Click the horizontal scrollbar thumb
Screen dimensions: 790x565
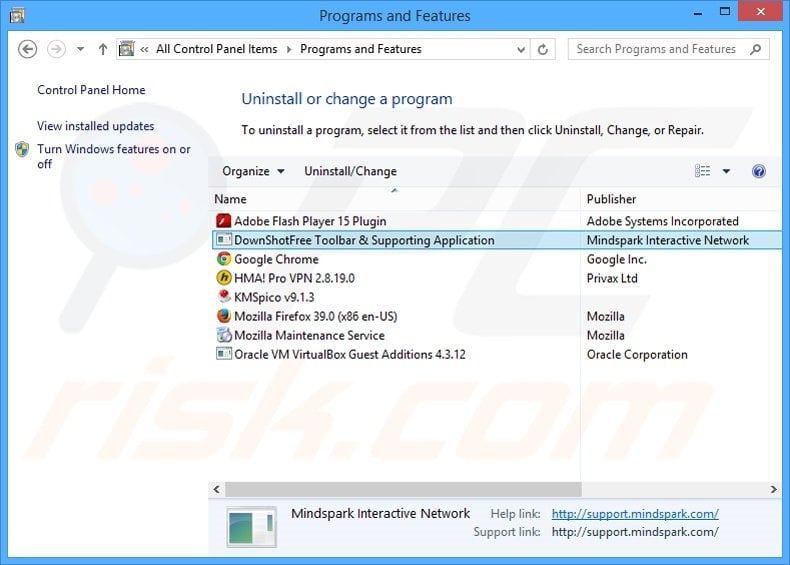(403, 489)
